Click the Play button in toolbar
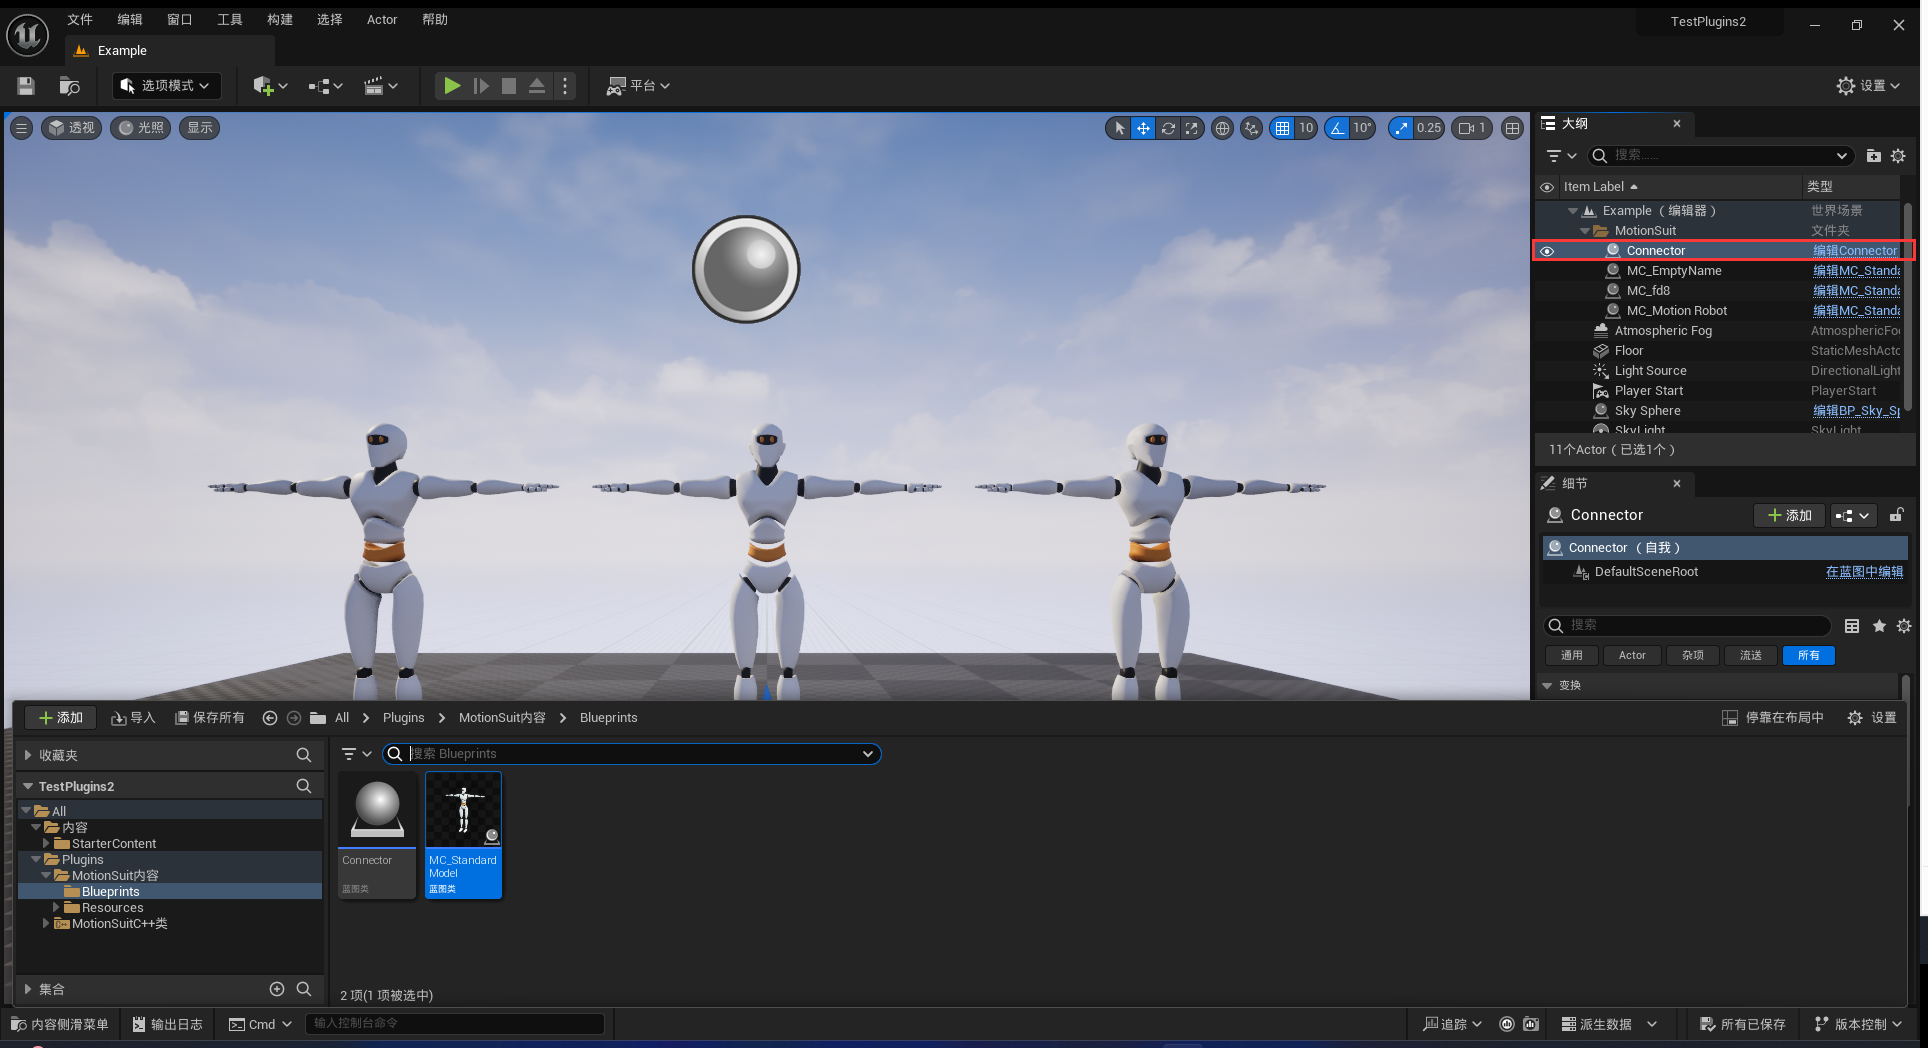Image resolution: width=1928 pixels, height=1048 pixels. click(x=452, y=86)
